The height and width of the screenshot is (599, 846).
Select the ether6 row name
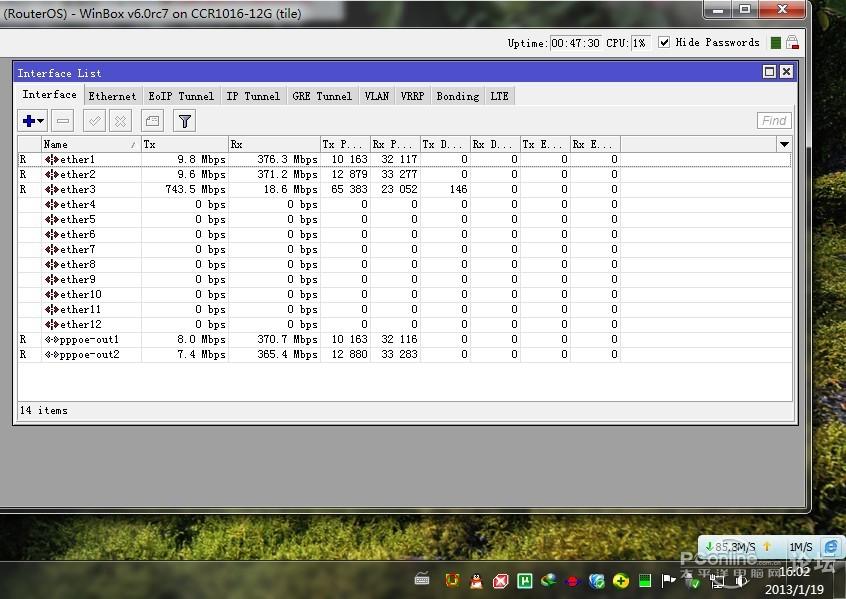(78, 235)
